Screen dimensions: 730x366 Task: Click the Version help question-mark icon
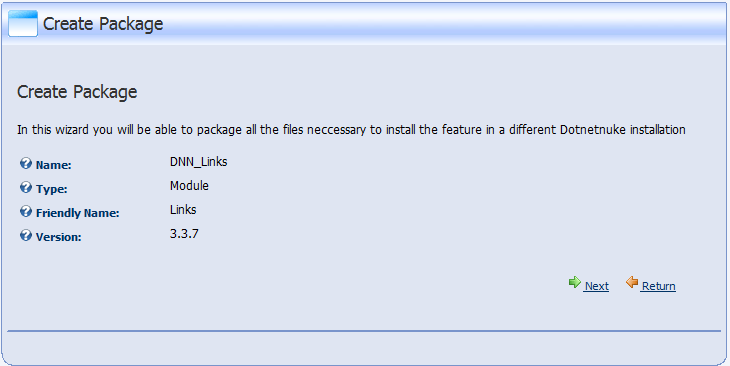point(26,236)
